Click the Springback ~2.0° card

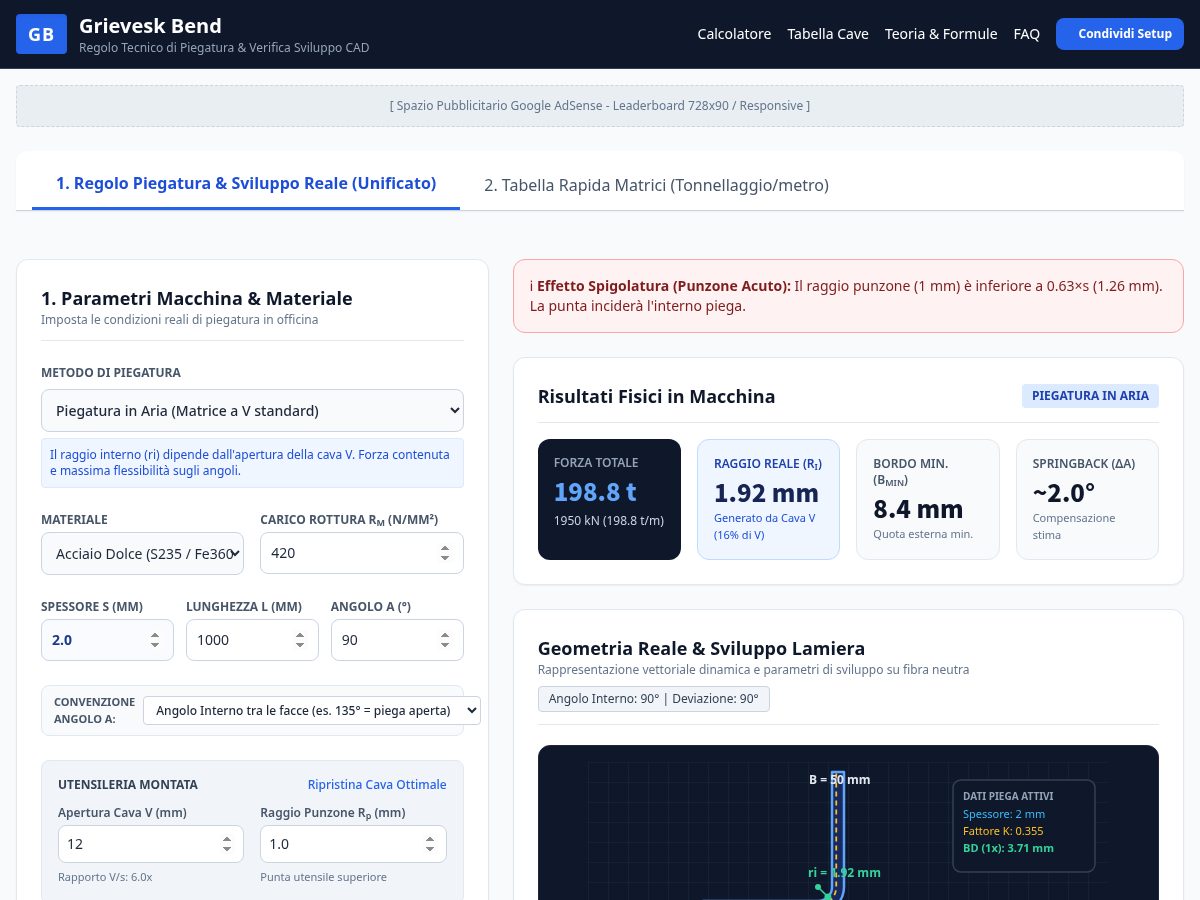pos(1087,499)
